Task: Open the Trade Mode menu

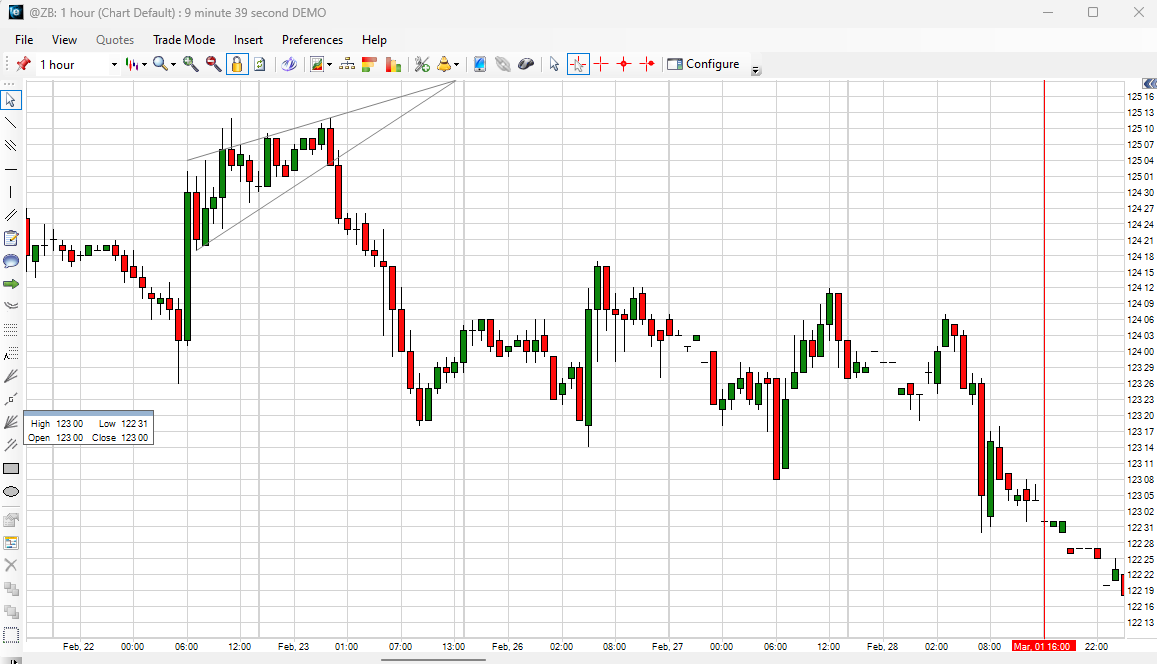Action: (x=184, y=40)
